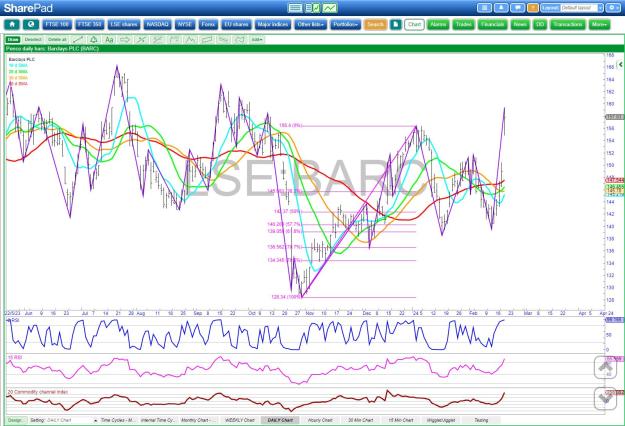Open the chat messages icon in header

coord(517,8)
